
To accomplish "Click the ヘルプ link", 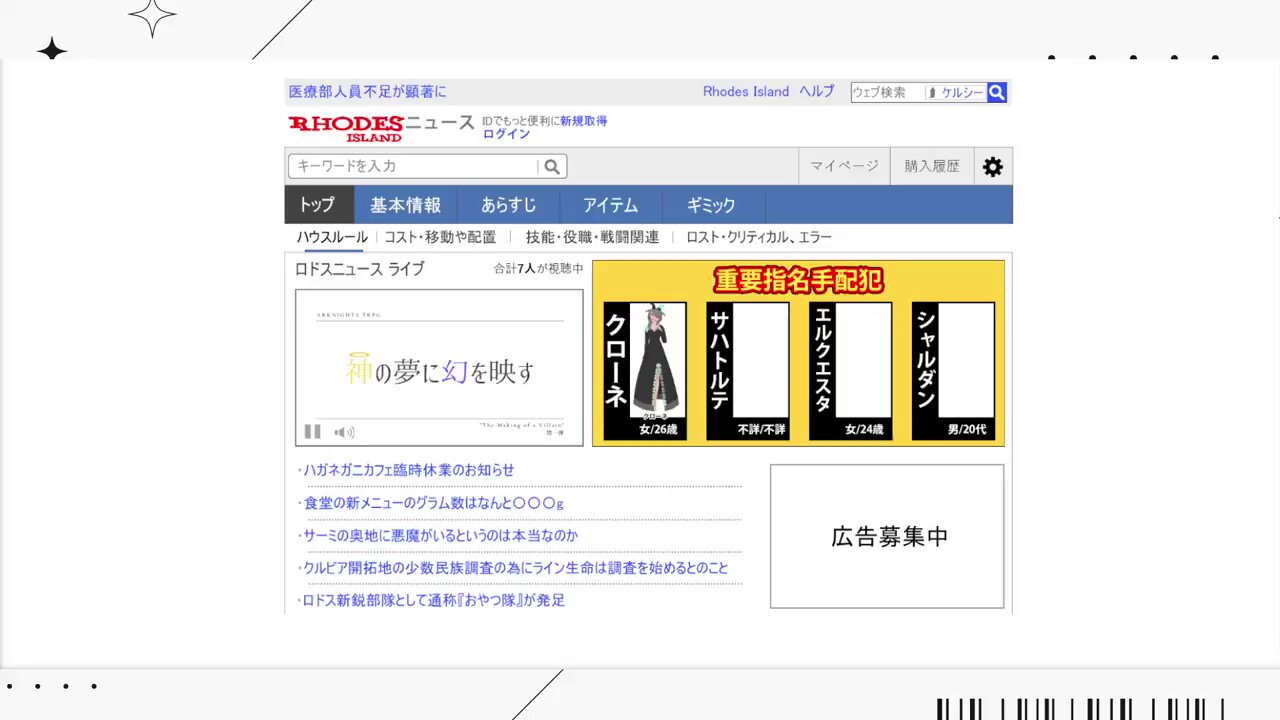I will click(816, 92).
